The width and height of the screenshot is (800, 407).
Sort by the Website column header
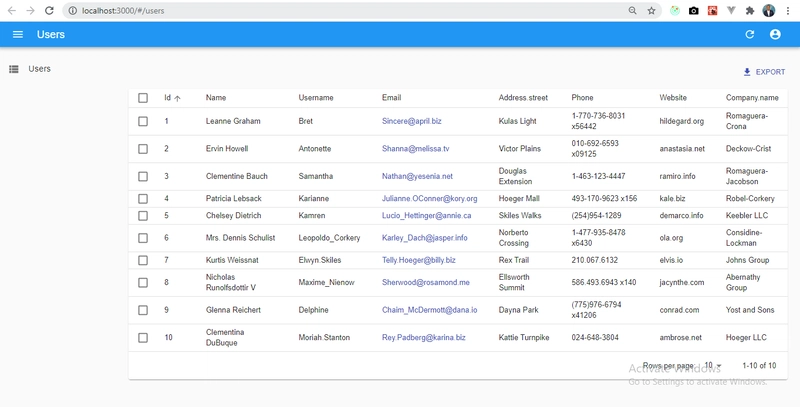tap(673, 97)
